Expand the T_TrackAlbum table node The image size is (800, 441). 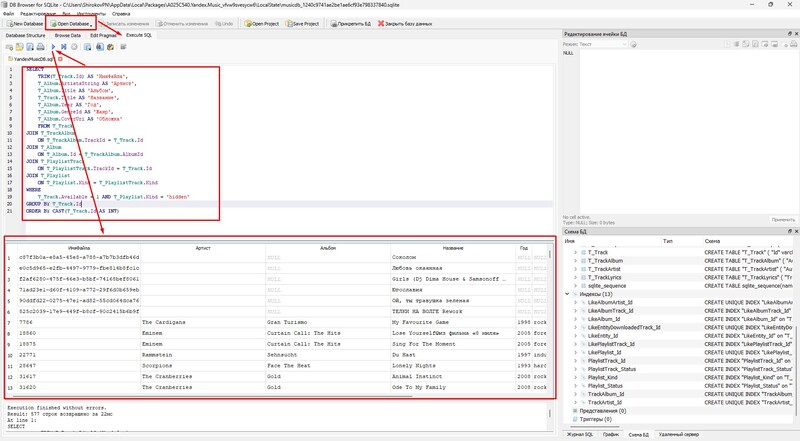(576, 260)
